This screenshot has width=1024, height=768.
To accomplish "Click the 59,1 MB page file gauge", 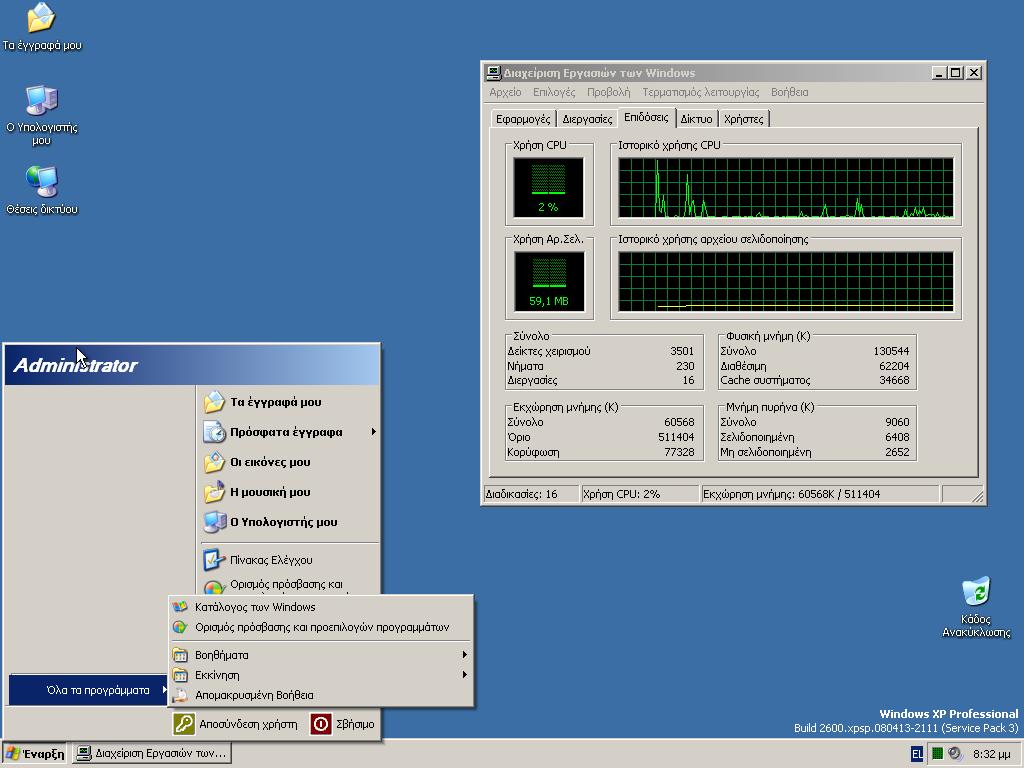I will [x=549, y=281].
